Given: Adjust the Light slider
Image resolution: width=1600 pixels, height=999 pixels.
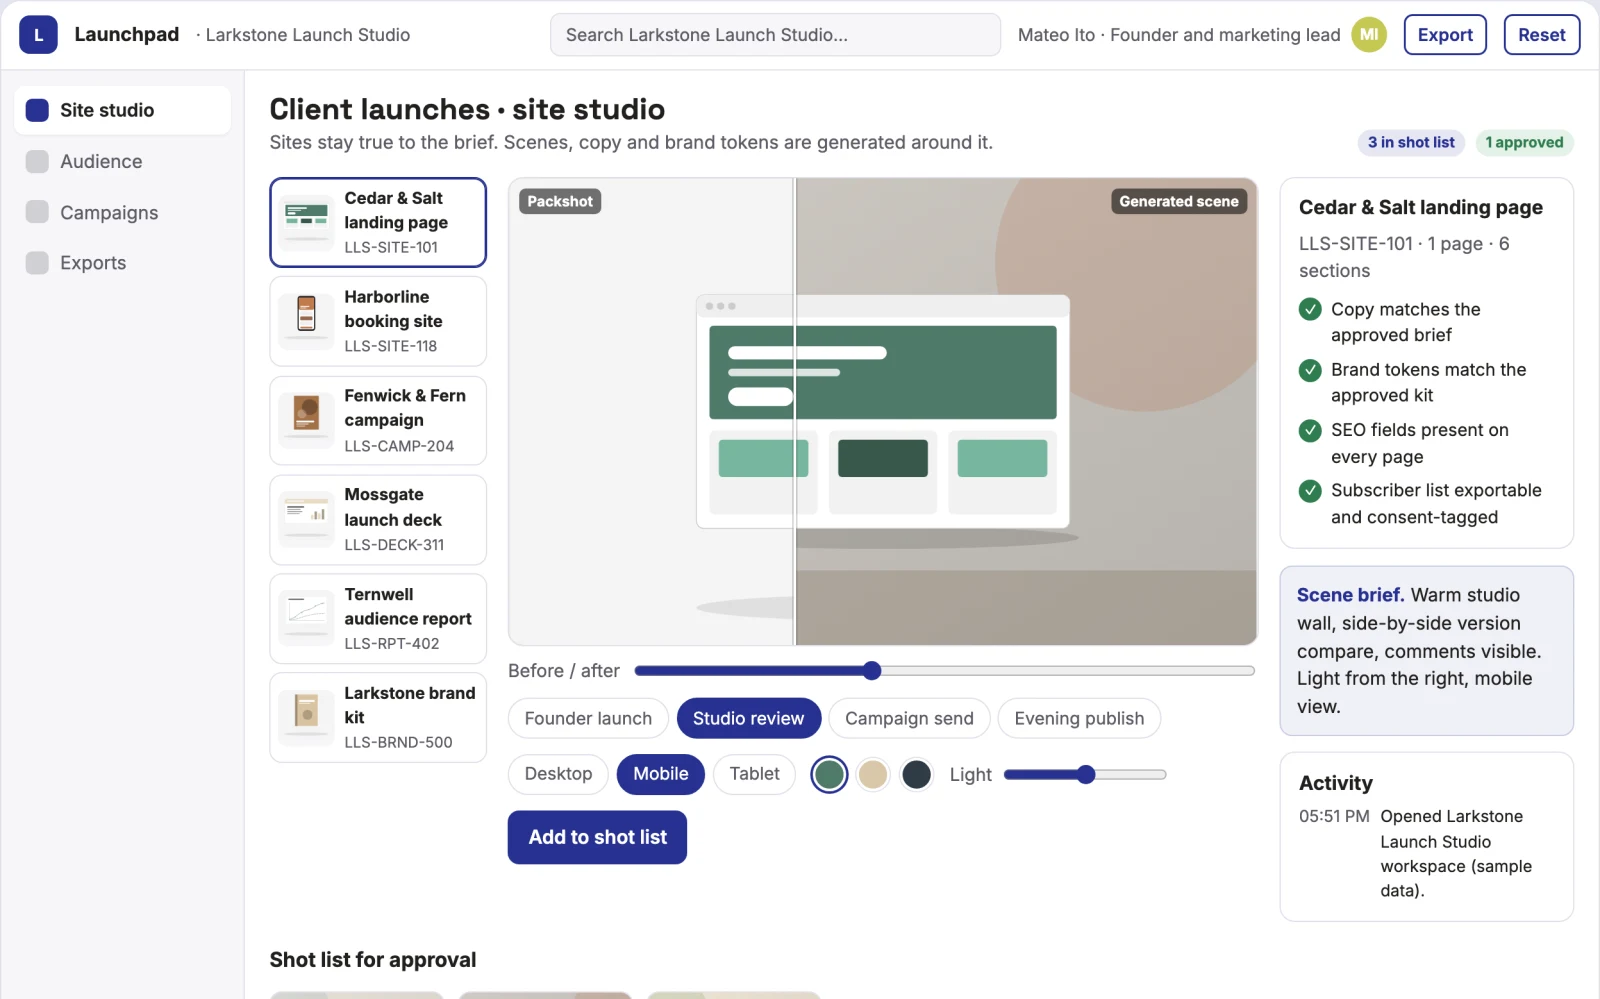Looking at the screenshot, I should point(1085,774).
